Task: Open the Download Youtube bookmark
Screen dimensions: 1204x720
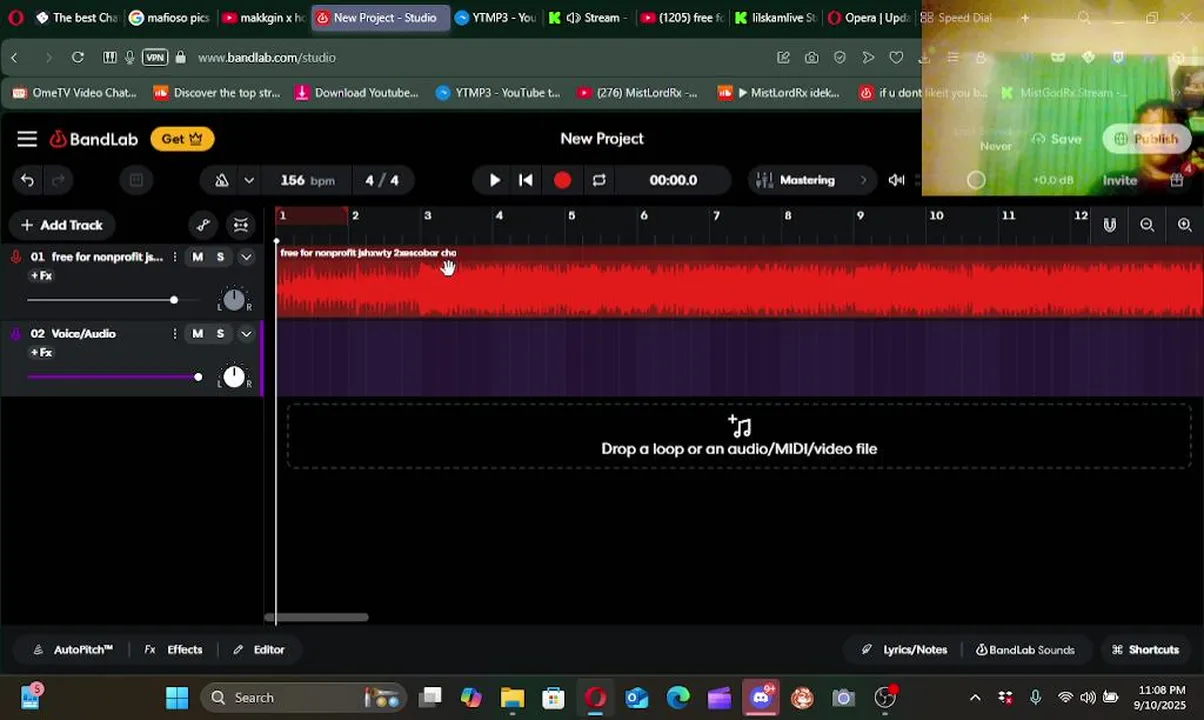Action: point(357,93)
